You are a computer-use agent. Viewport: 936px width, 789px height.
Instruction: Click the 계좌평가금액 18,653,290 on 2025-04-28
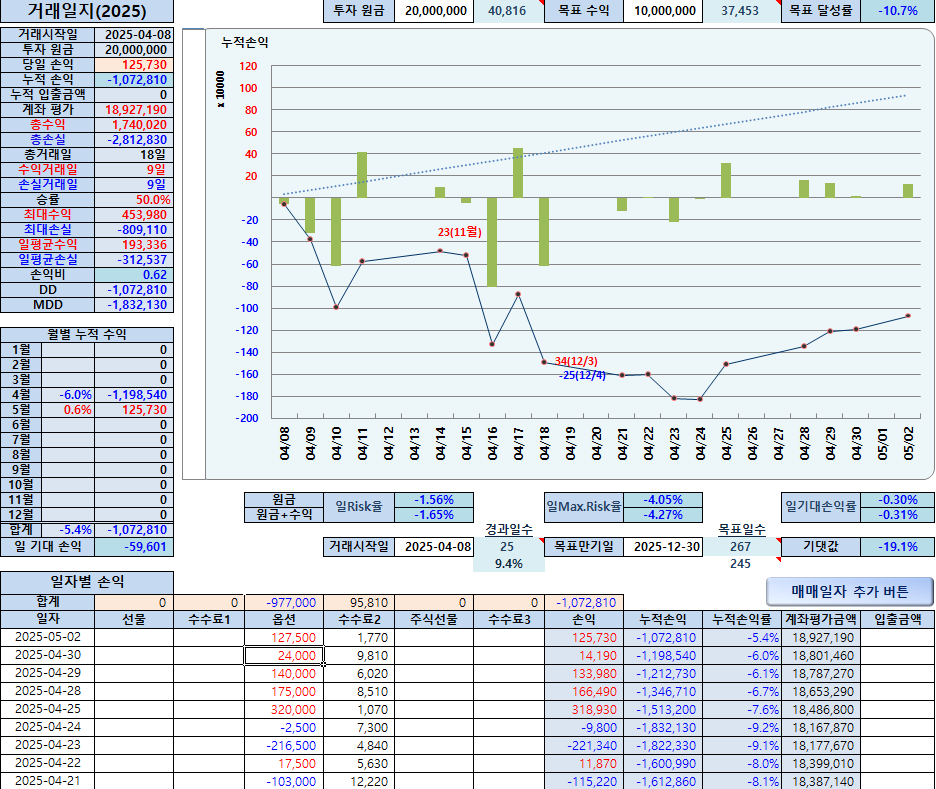coord(820,692)
